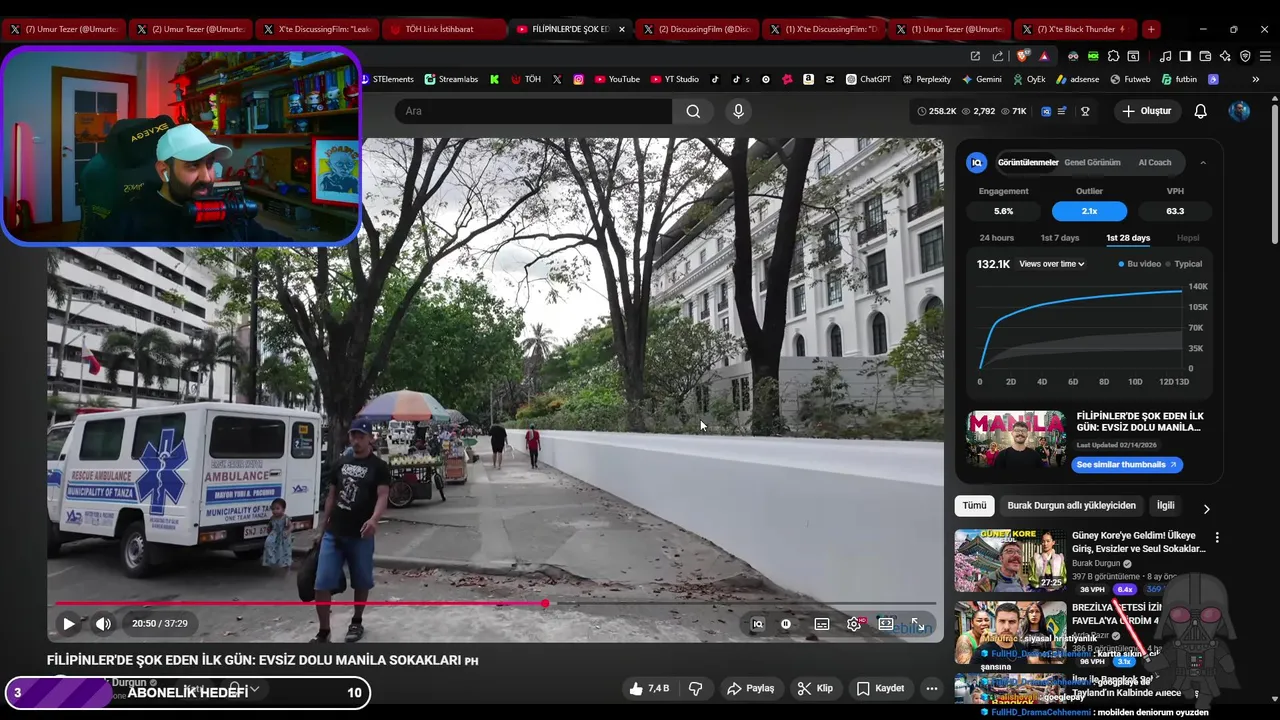Show next filter chips arrow
The width and height of the screenshot is (1280, 720).
[x=1206, y=509]
